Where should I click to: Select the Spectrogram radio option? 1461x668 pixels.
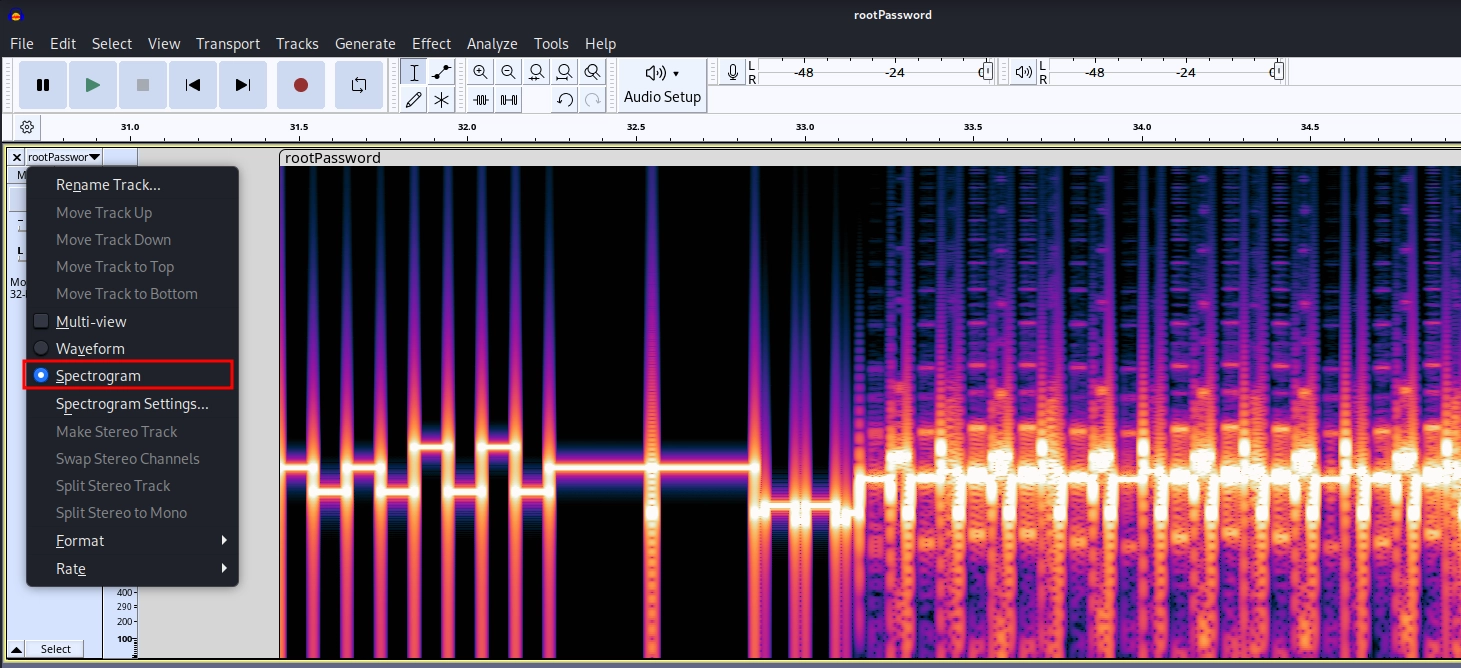coord(42,376)
